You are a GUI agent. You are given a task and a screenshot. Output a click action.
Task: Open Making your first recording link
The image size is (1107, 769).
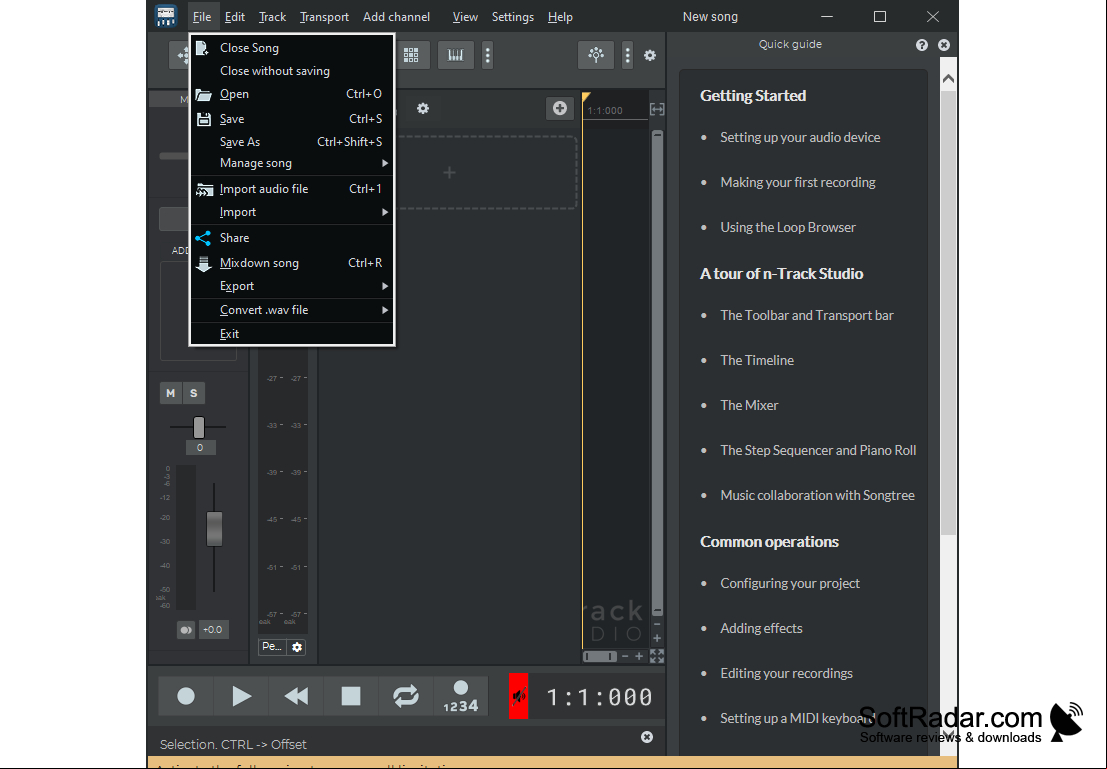point(798,182)
